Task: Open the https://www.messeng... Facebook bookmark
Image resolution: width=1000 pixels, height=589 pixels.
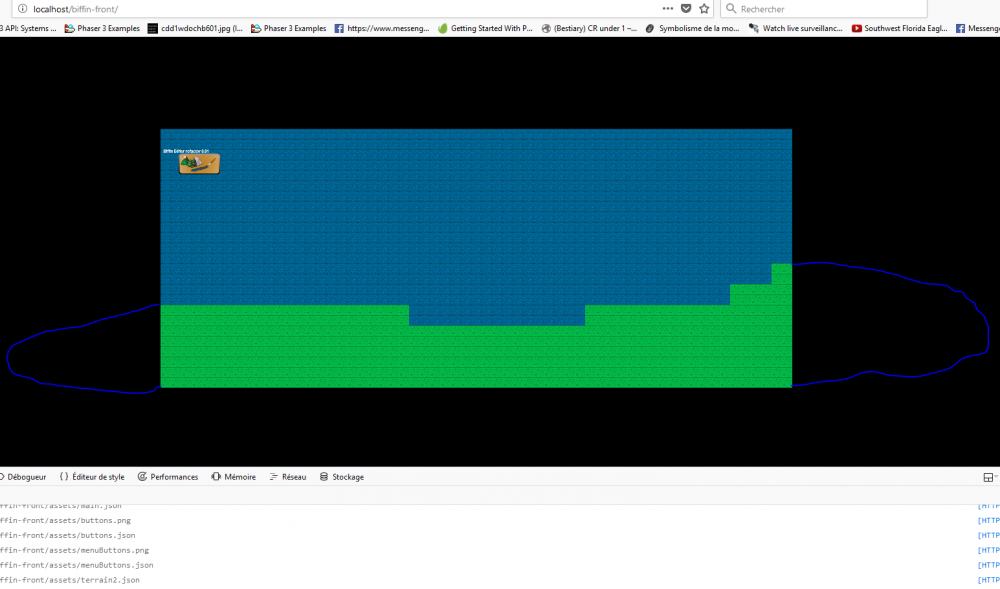Action: click(x=382, y=29)
